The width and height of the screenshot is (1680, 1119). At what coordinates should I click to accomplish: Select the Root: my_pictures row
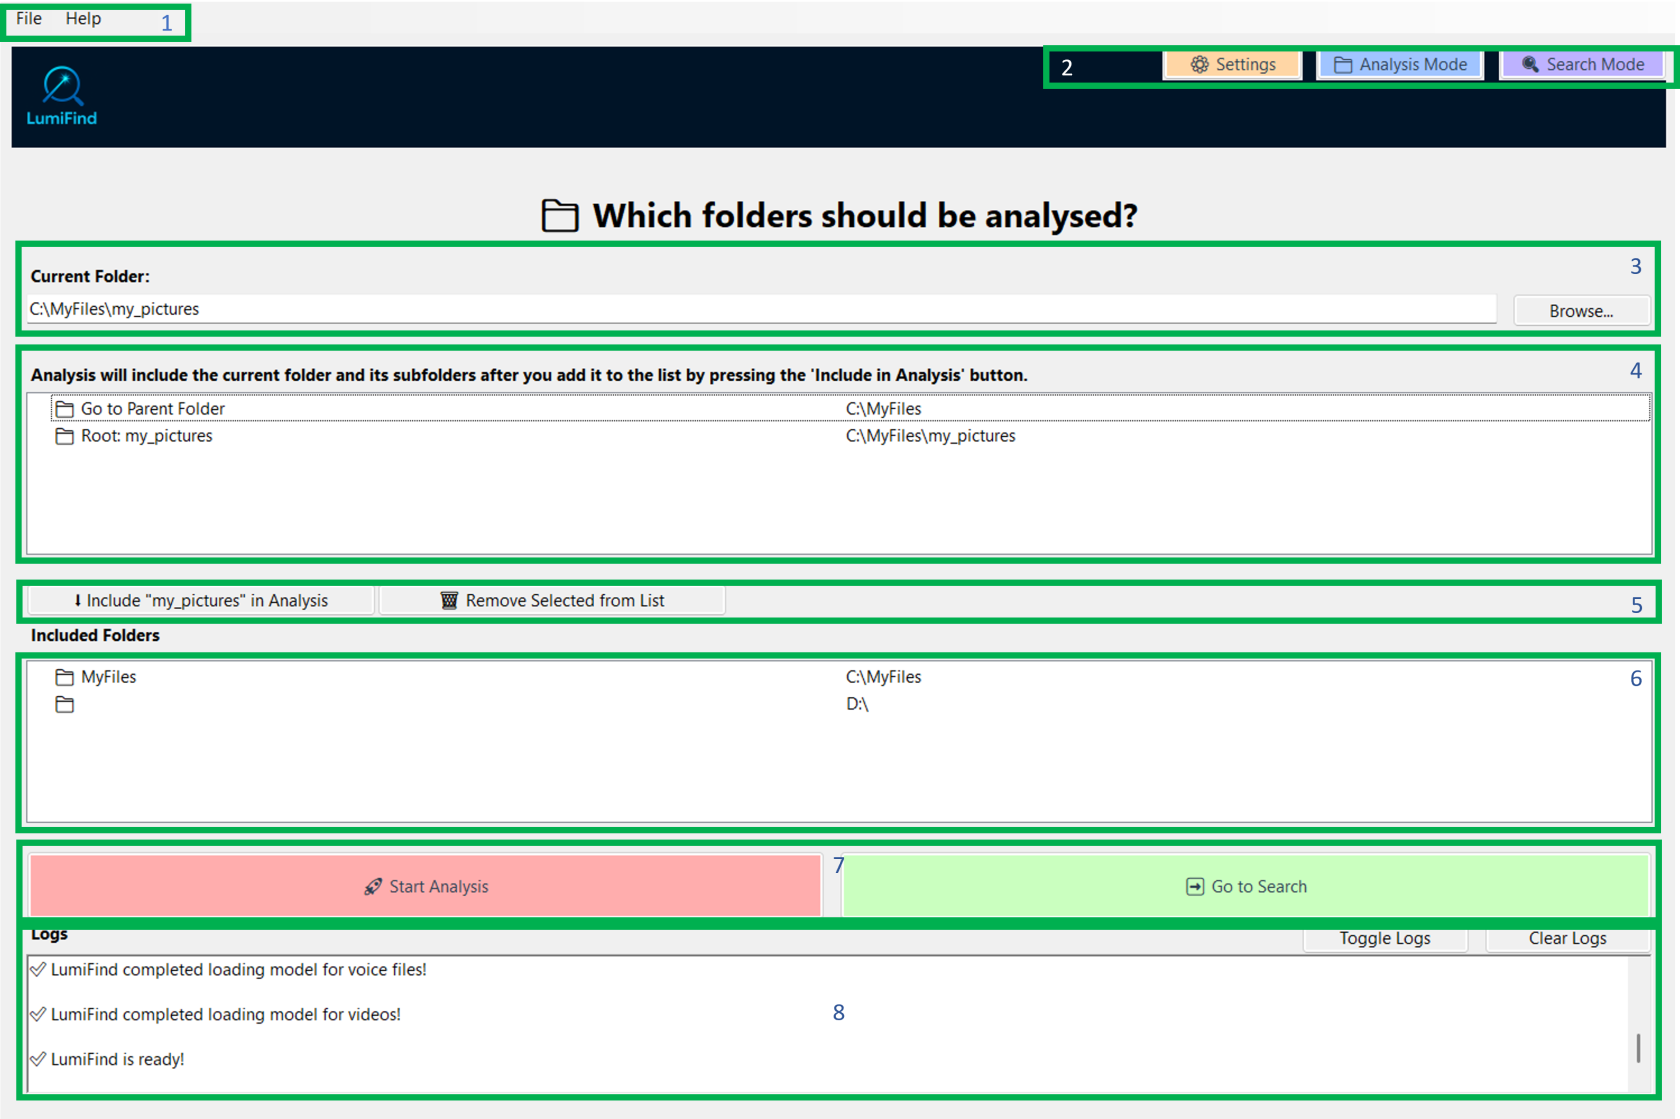[x=850, y=436]
